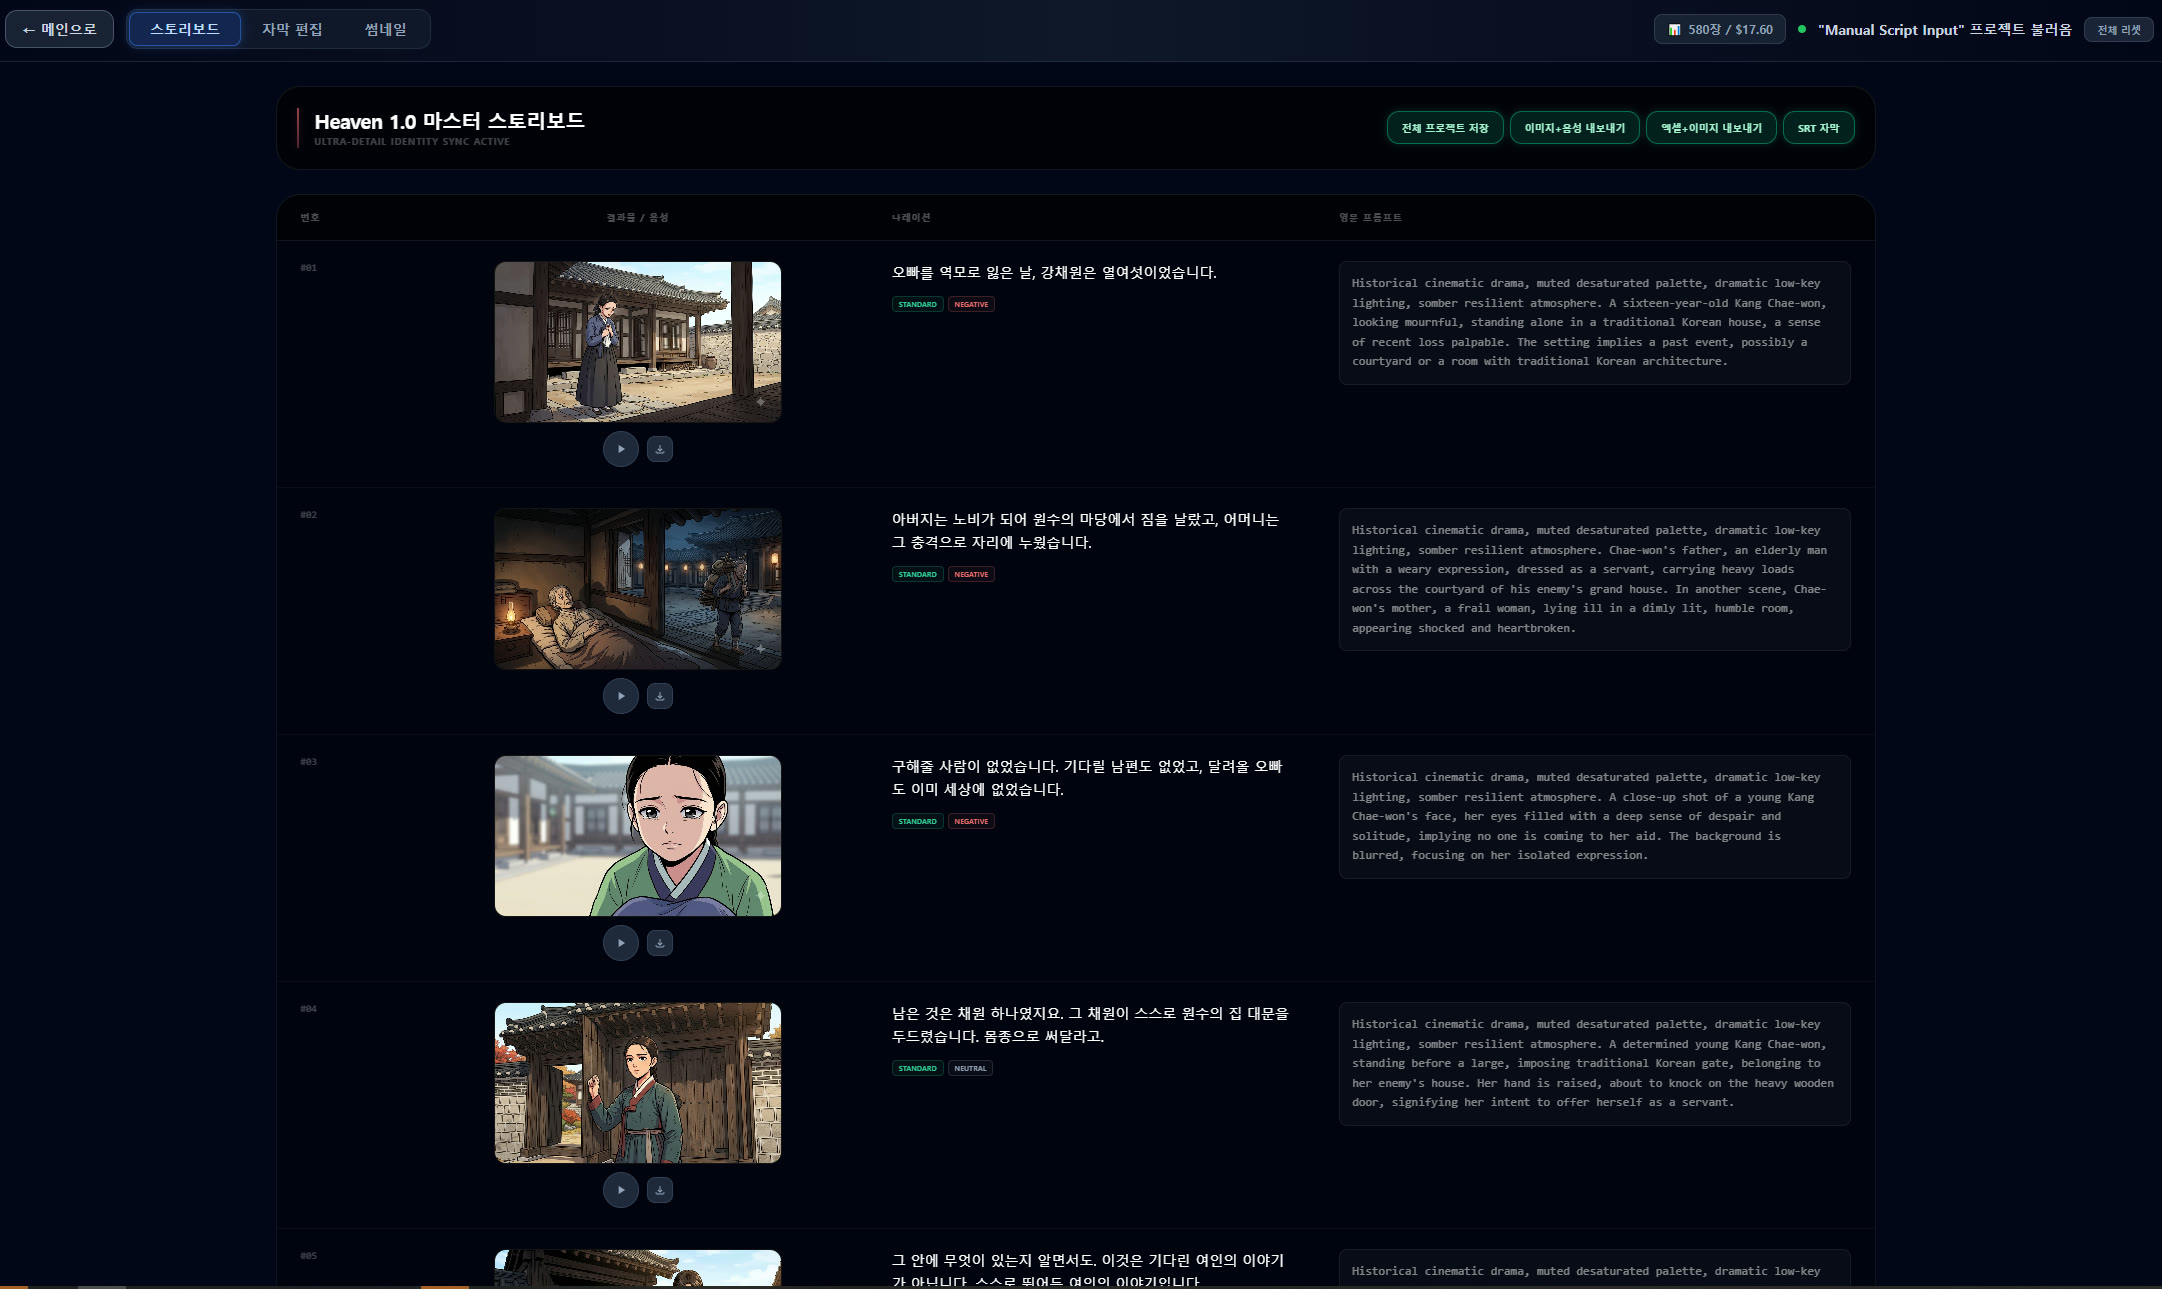
Task: Click 엑셀+이미지 내보내기 export button
Action: (1711, 128)
